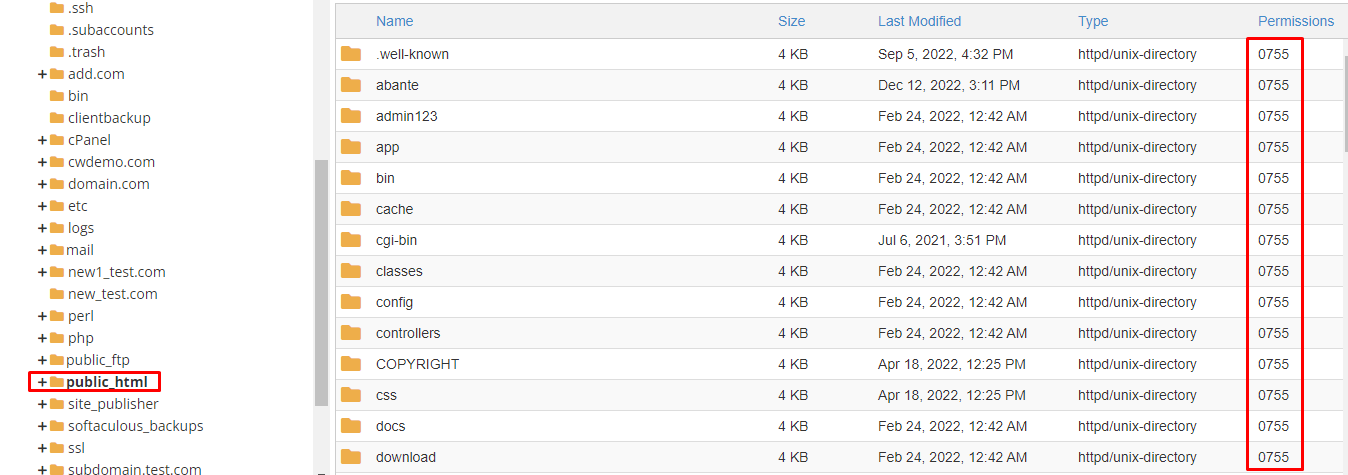Viewport: 1348px width, 475px height.
Task: Expand the cPanel folder in tree
Action: (42, 140)
